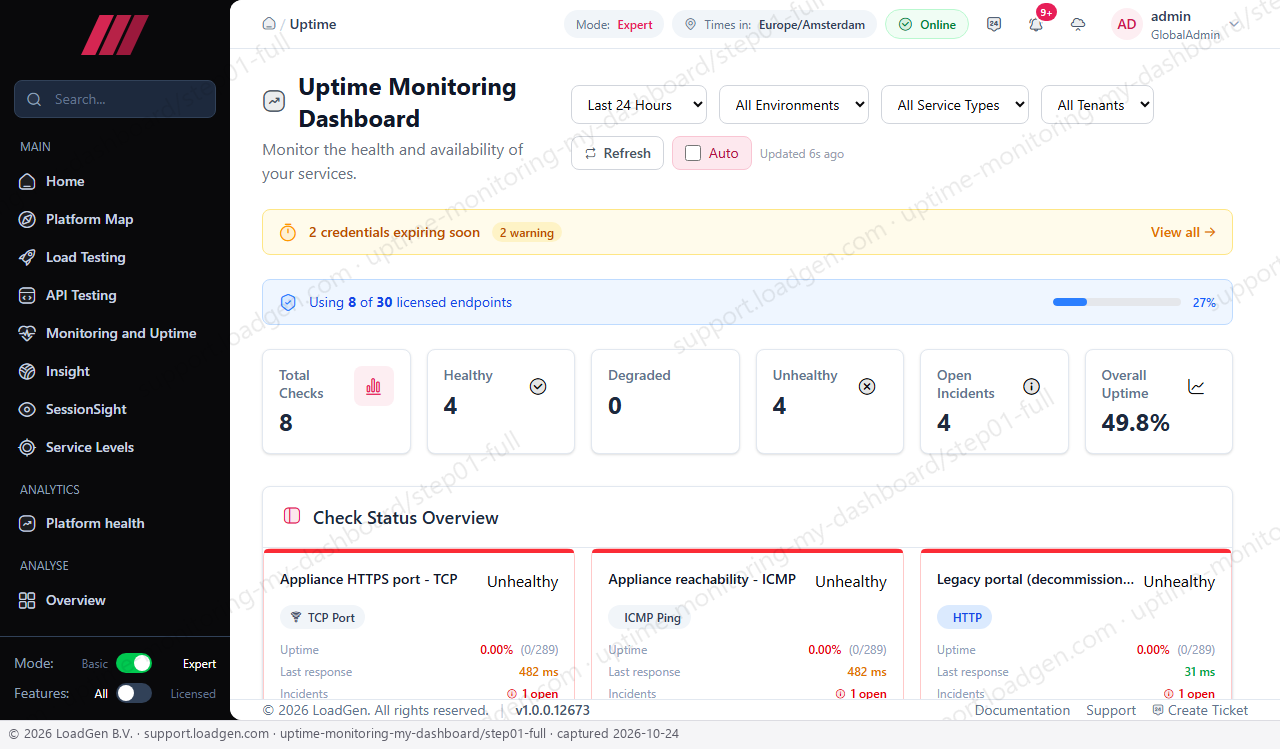The height and width of the screenshot is (749, 1280).
Task: Click the sidebar Search field
Action: pos(115,99)
